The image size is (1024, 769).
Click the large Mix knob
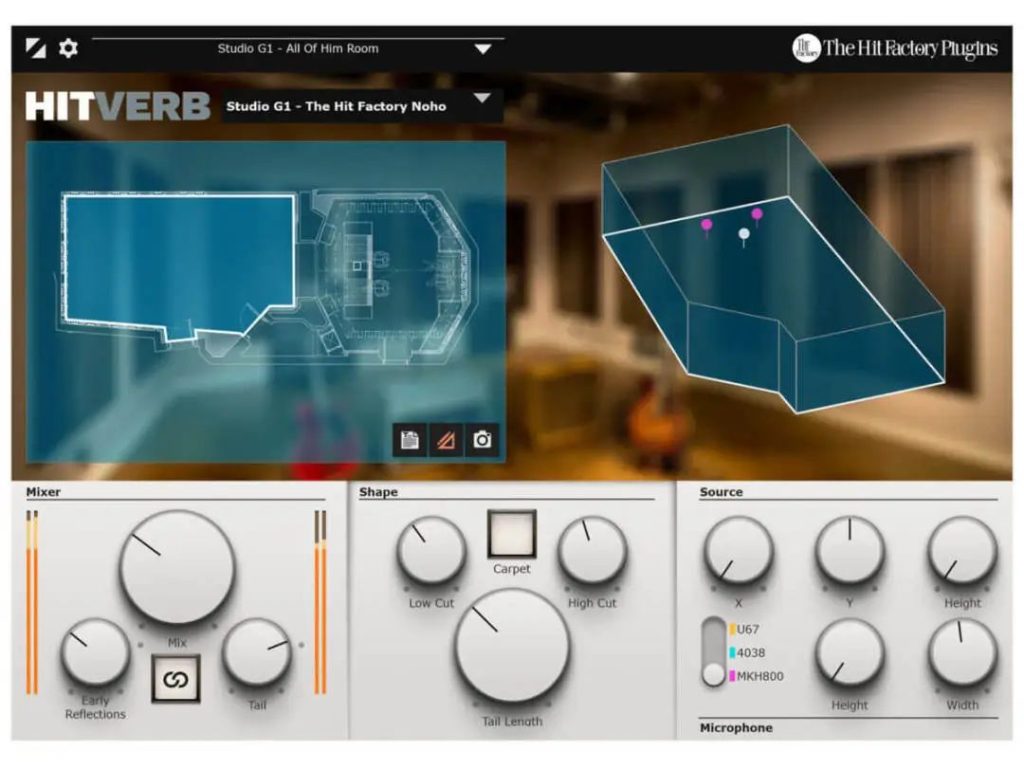click(x=177, y=567)
